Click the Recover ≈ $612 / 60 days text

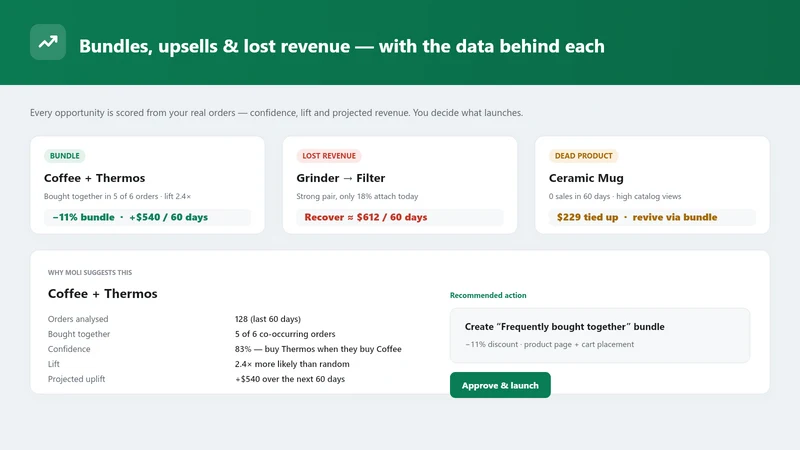tap(366, 217)
